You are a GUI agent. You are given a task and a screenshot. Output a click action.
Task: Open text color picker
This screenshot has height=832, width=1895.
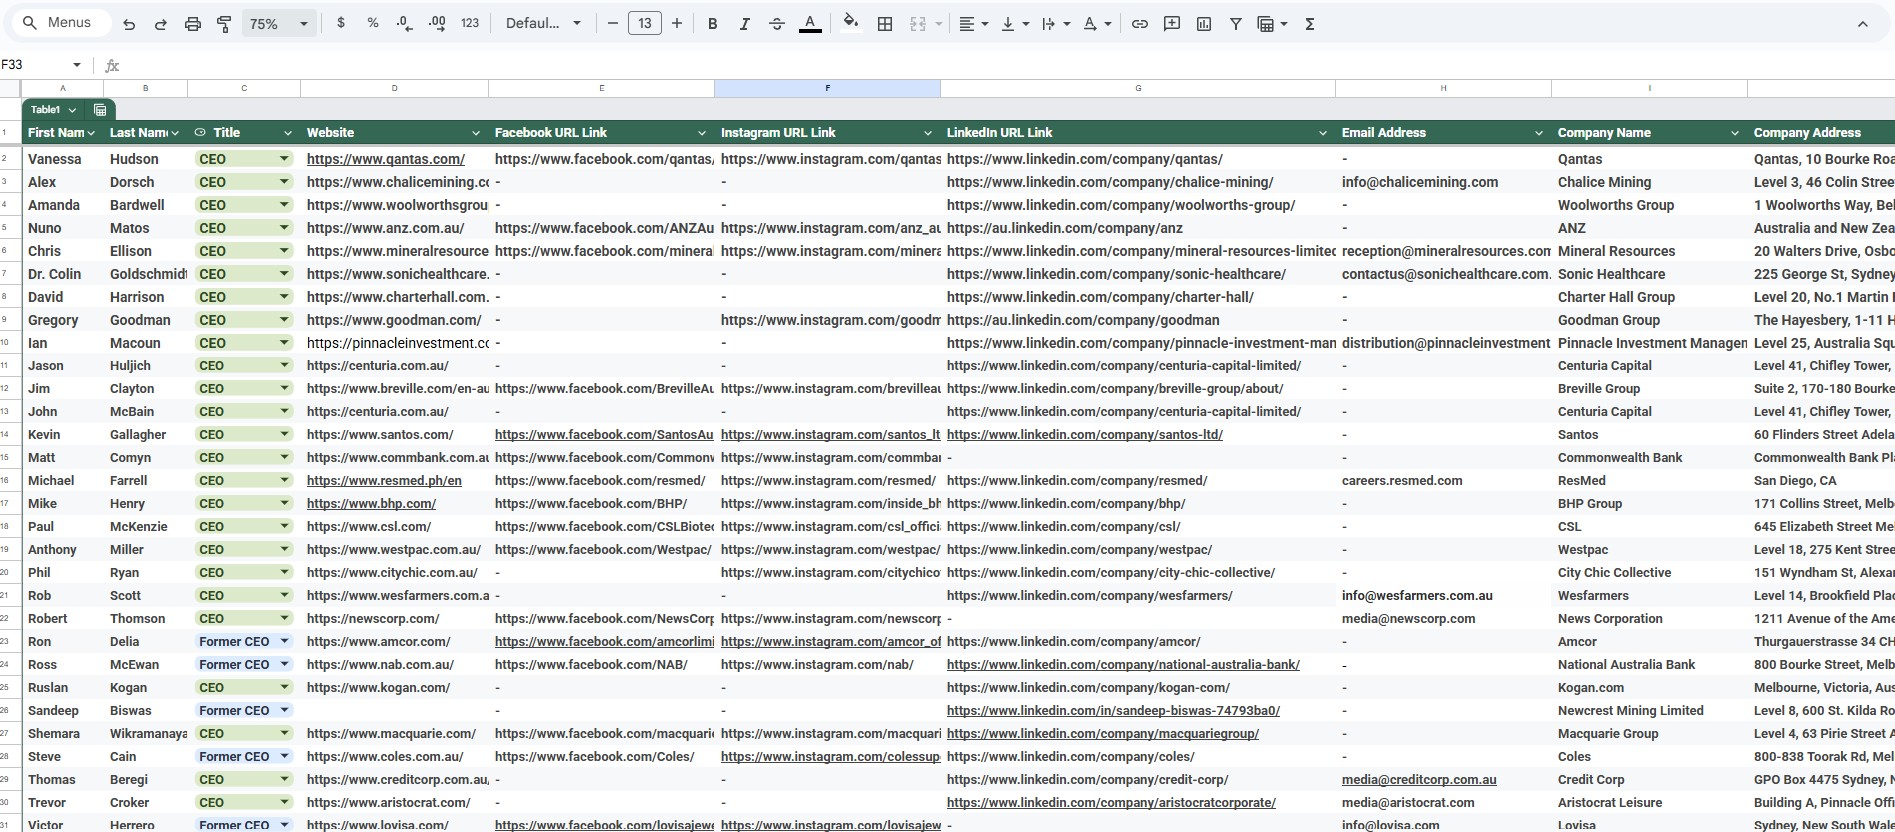pyautogui.click(x=810, y=24)
